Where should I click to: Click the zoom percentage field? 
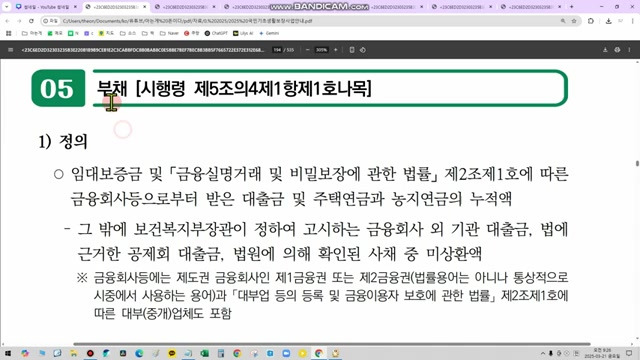(x=321, y=50)
